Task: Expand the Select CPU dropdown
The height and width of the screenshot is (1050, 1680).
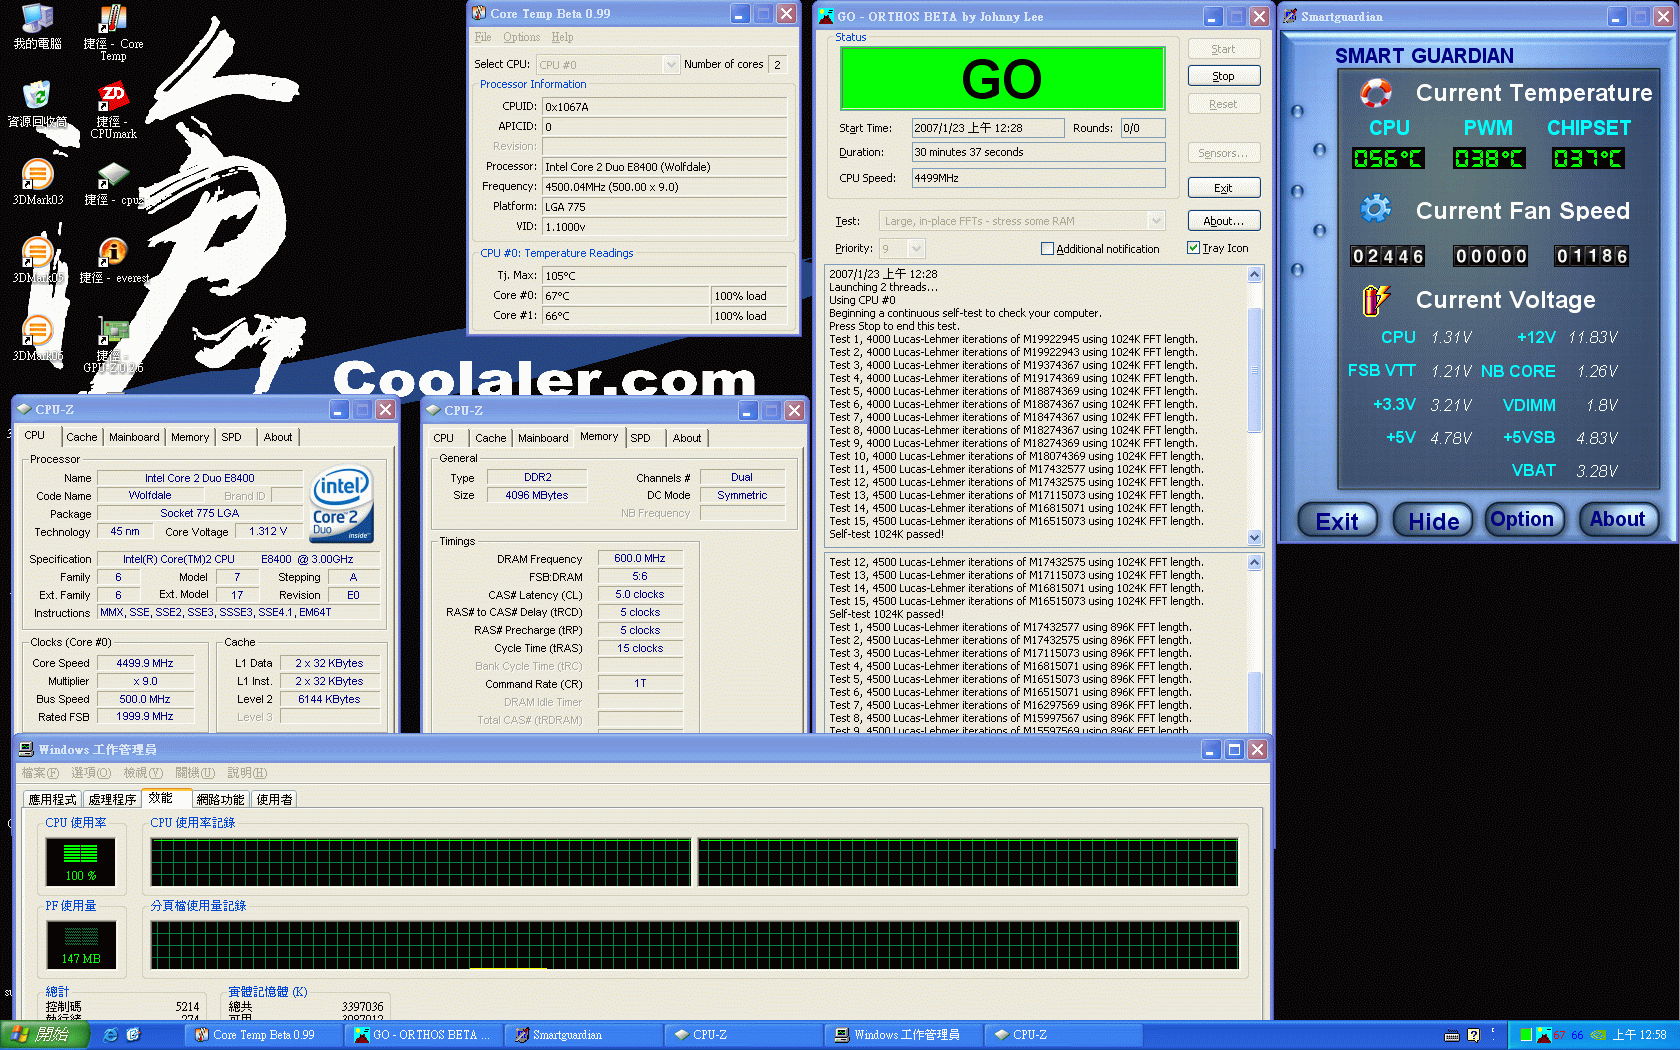Action: [x=671, y=65]
